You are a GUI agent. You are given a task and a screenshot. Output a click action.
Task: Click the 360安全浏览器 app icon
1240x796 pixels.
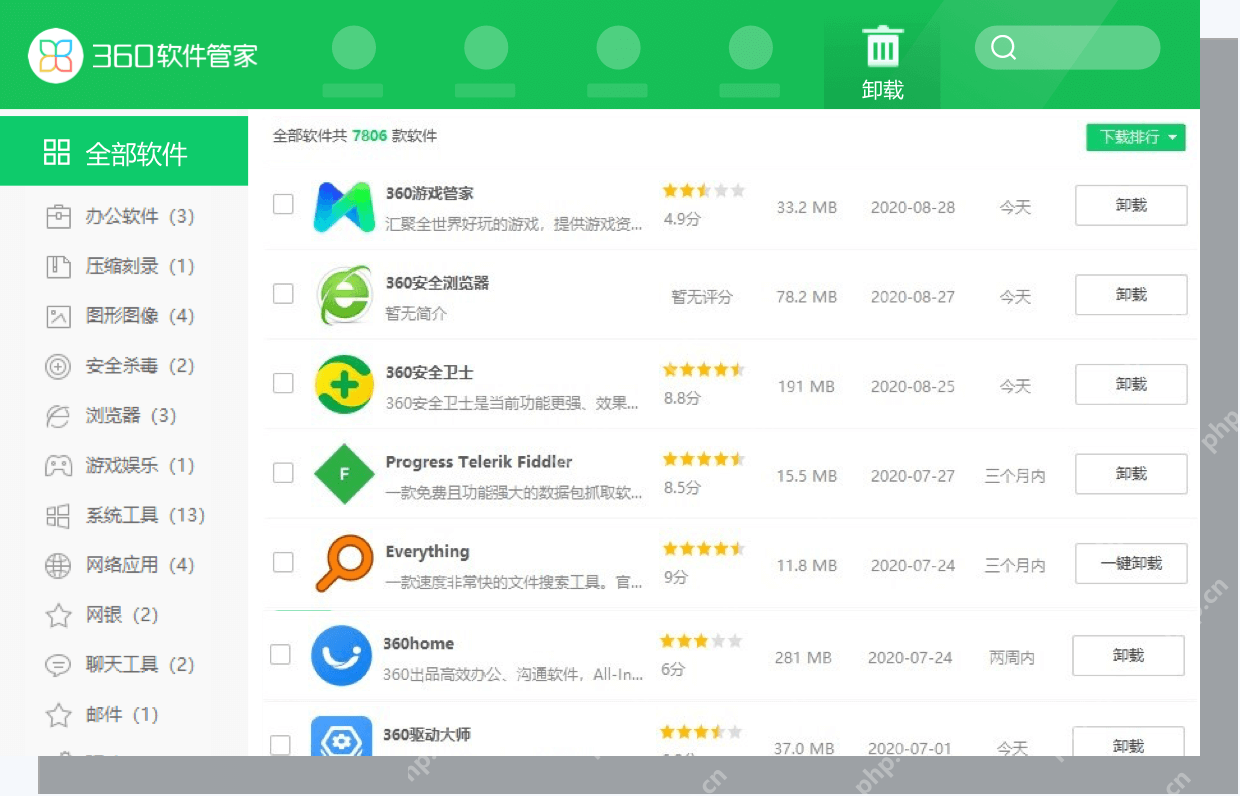click(x=345, y=295)
